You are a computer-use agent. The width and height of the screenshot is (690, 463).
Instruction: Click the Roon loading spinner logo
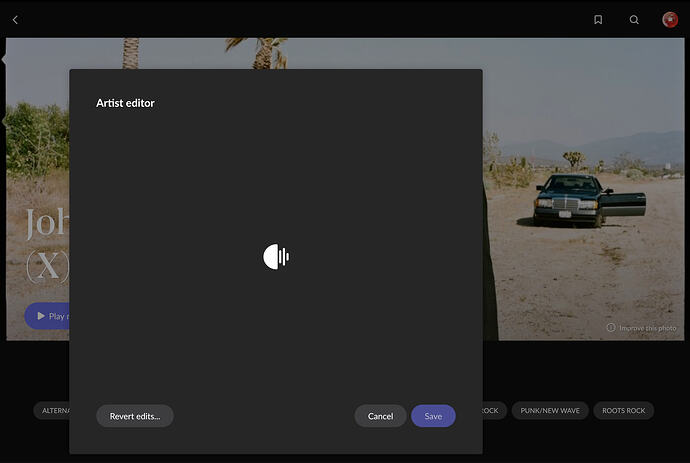(x=276, y=257)
